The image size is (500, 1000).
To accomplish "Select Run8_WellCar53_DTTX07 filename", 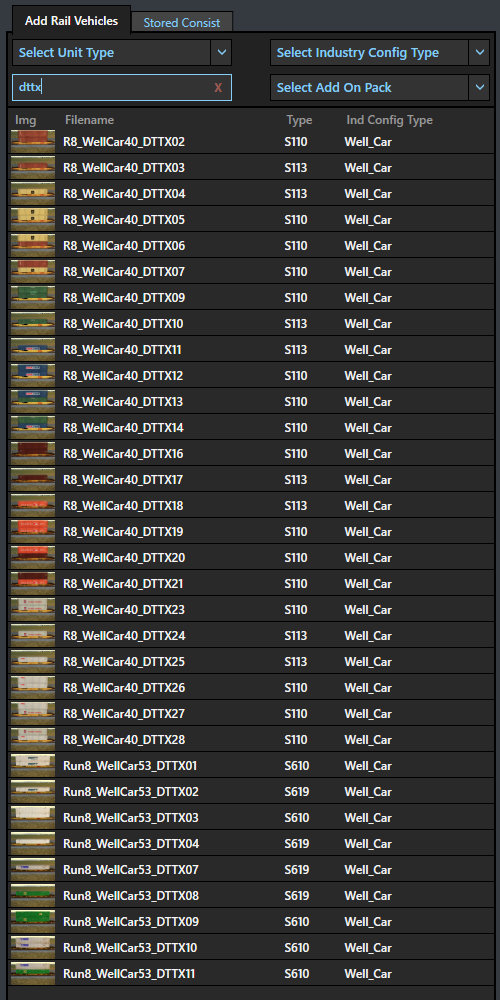I will 131,870.
